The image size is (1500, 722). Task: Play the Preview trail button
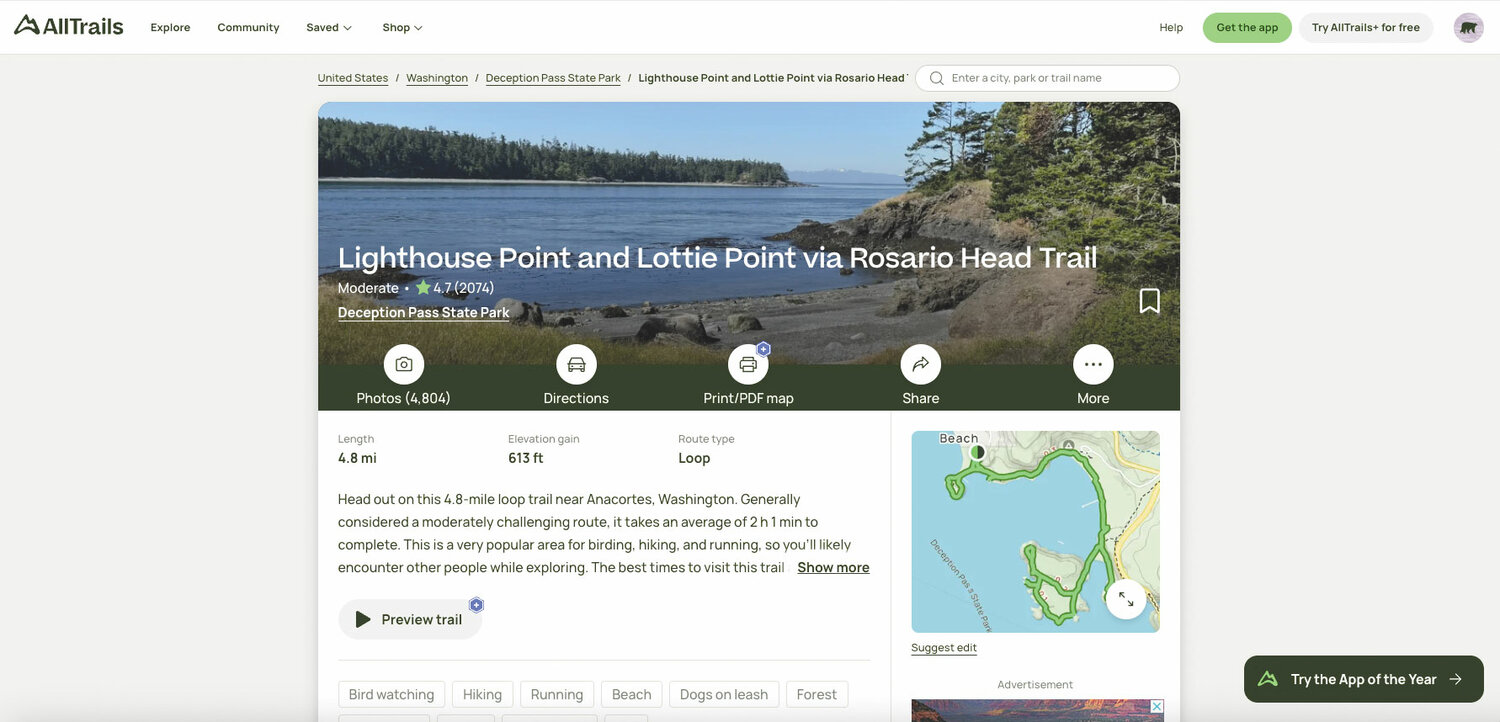coord(410,620)
